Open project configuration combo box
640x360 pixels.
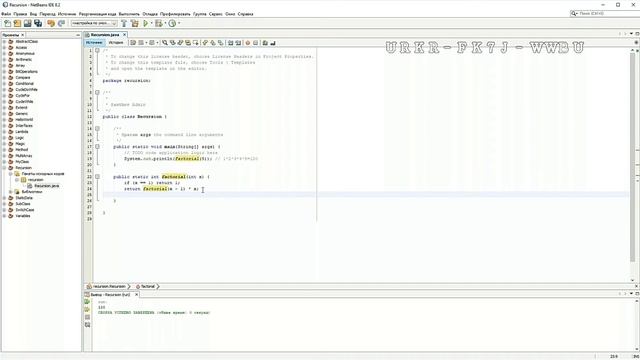point(94,23)
